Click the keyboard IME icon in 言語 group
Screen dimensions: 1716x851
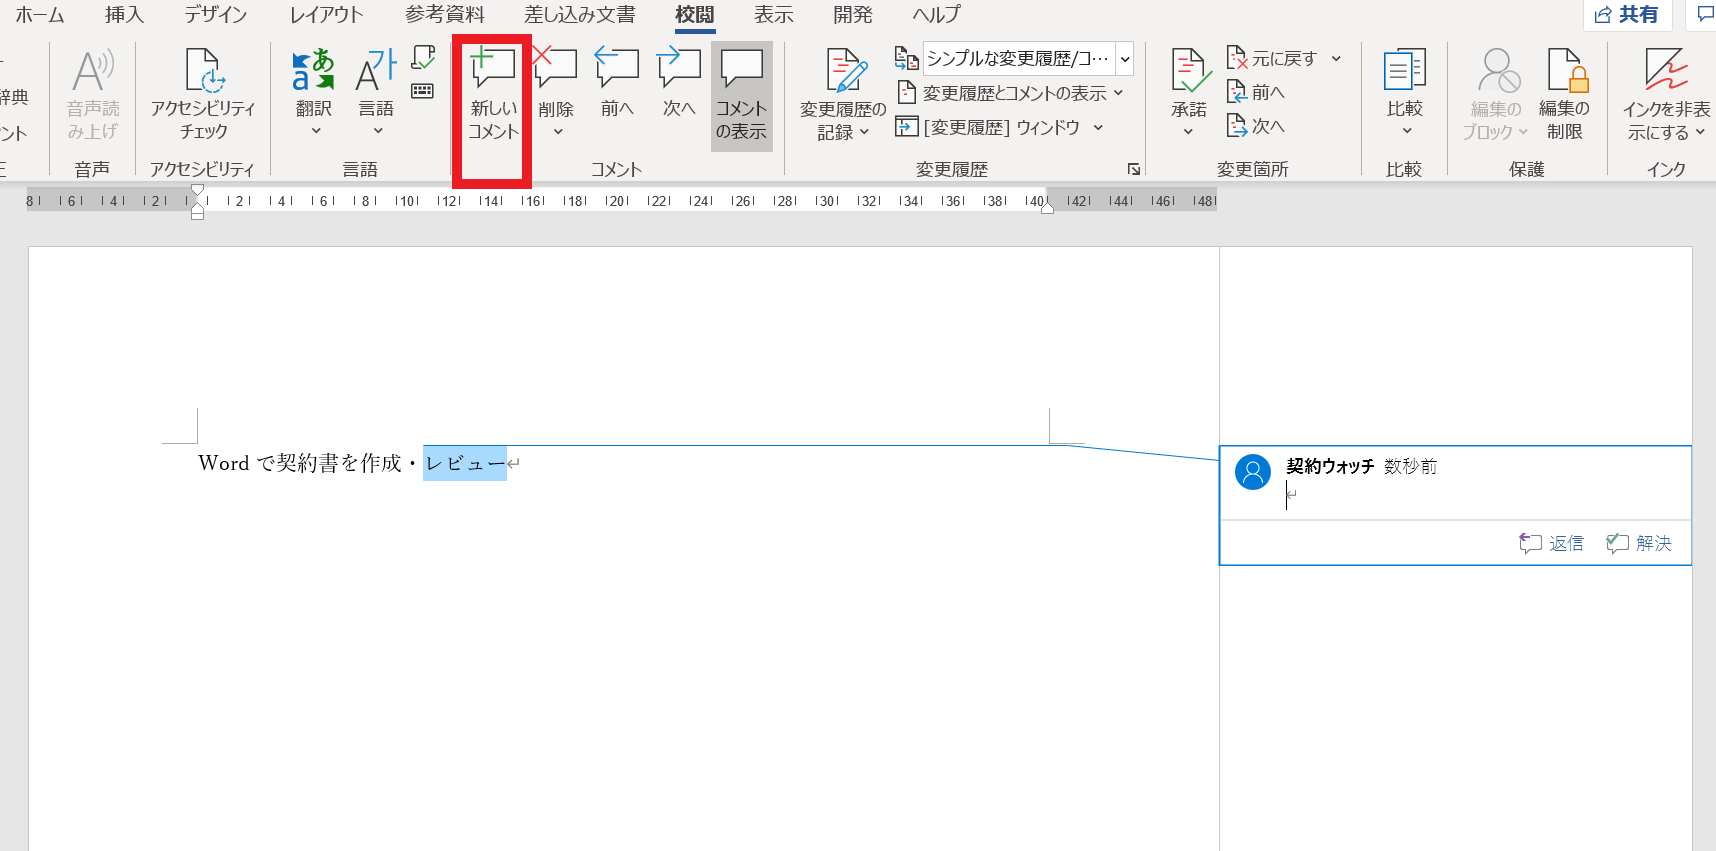(x=423, y=91)
